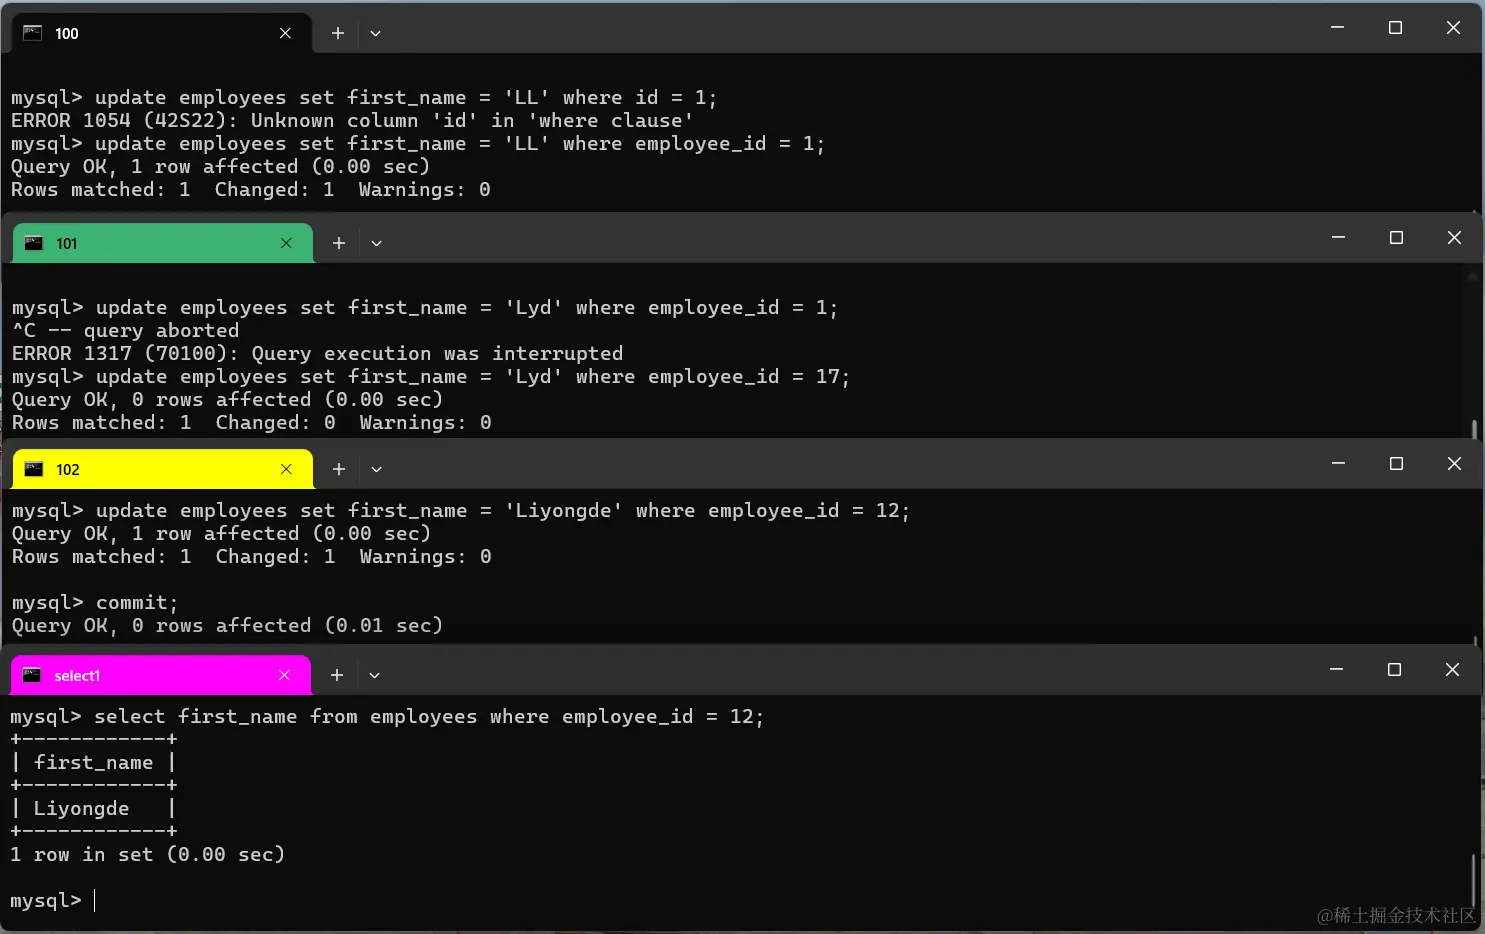
Task: Select the magenta tab labeled select1
Action: coord(161,675)
